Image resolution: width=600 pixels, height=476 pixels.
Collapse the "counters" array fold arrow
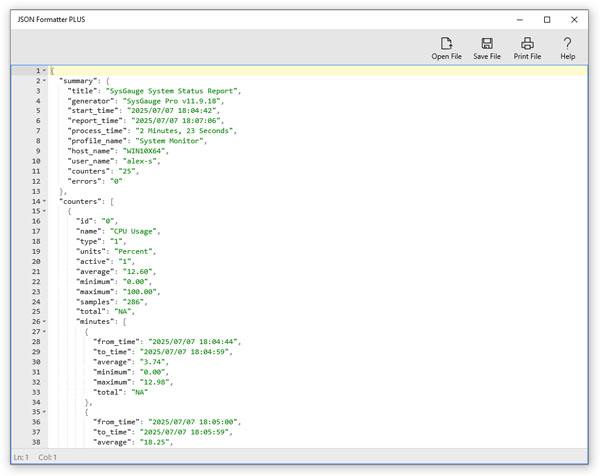click(44, 201)
